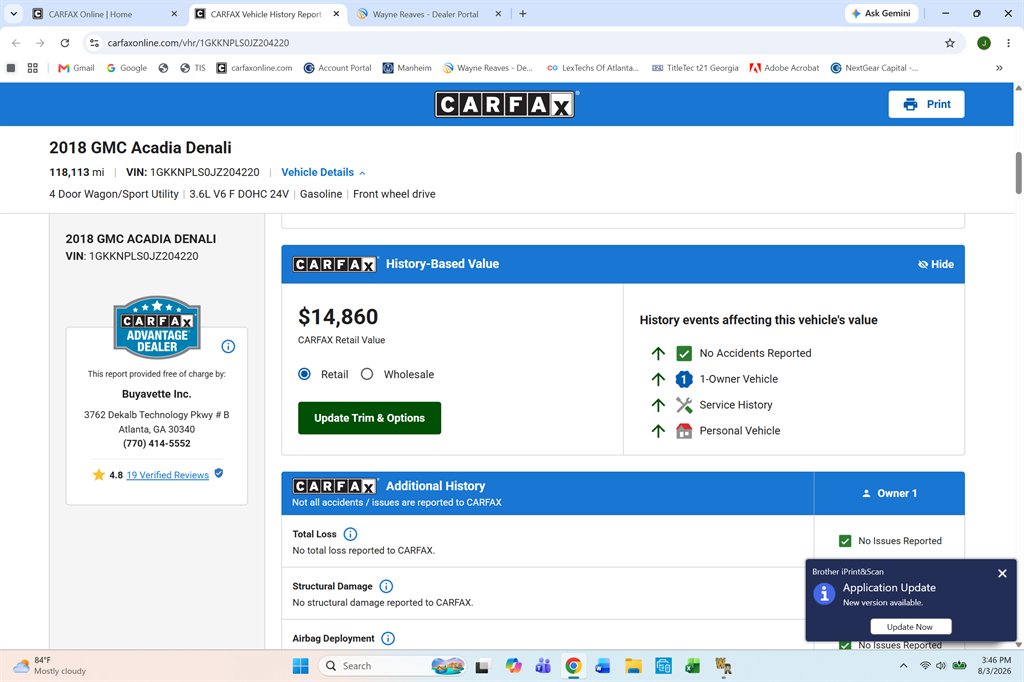Open Google bookmark
The height and width of the screenshot is (682, 1024).
coord(127,68)
